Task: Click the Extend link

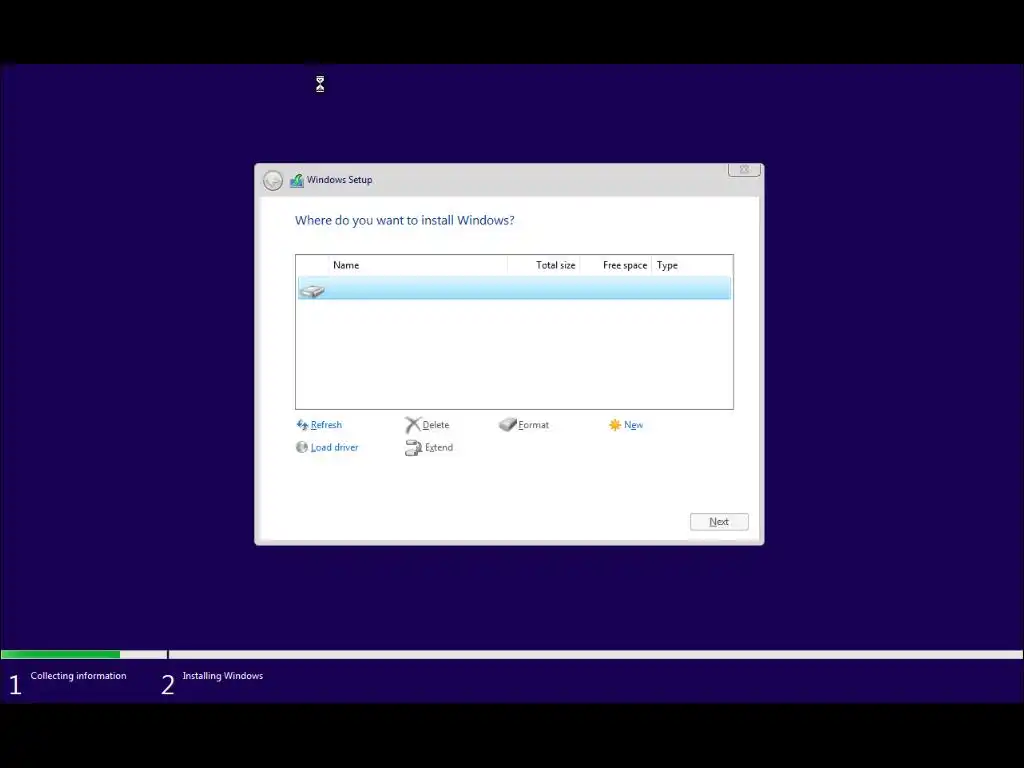Action: point(439,447)
